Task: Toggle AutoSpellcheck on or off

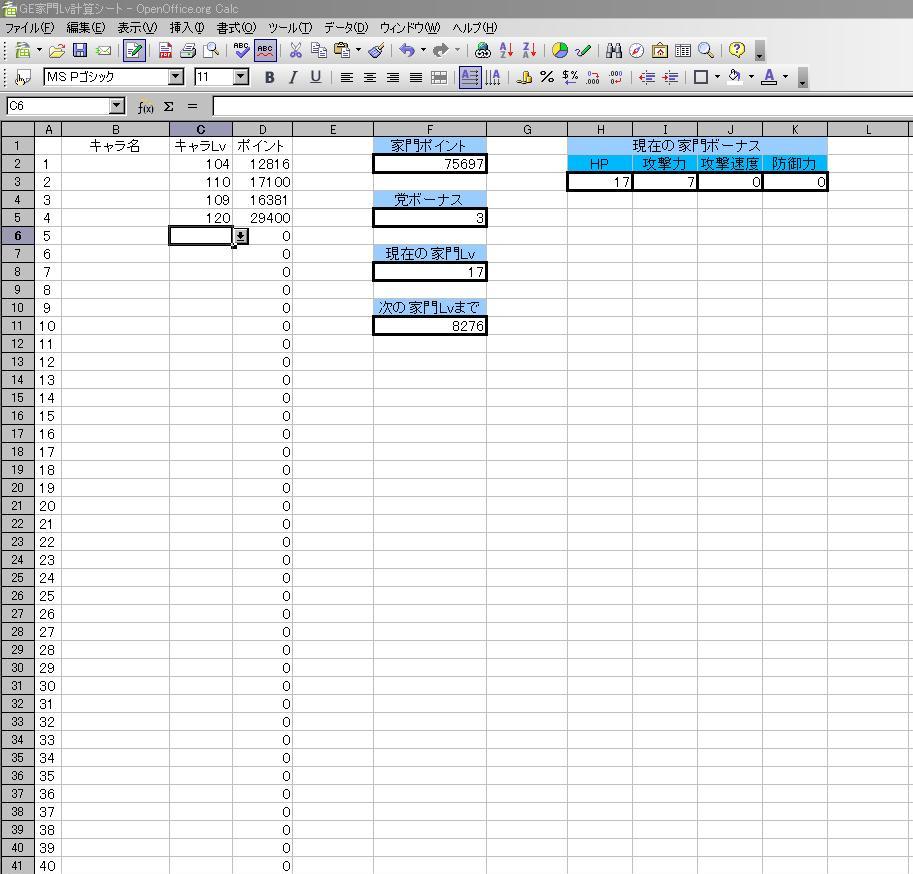Action: point(265,50)
